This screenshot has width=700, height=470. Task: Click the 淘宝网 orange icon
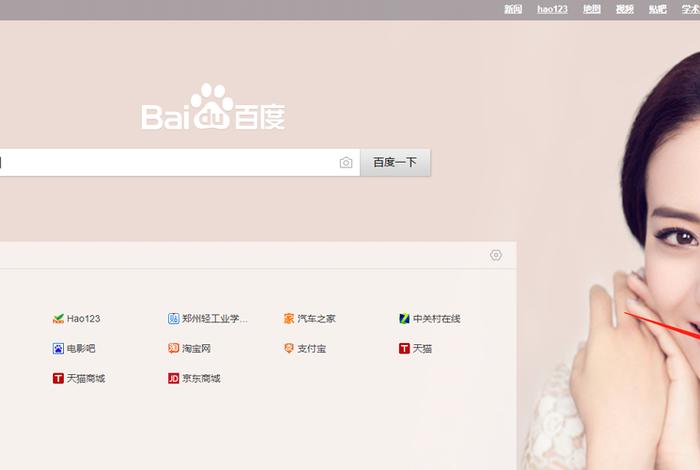(173, 349)
